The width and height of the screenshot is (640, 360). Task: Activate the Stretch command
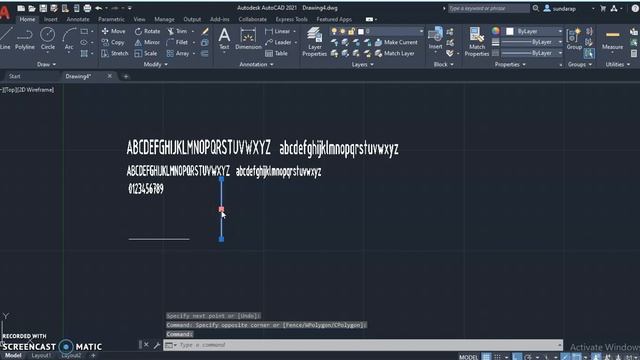[x=115, y=53]
